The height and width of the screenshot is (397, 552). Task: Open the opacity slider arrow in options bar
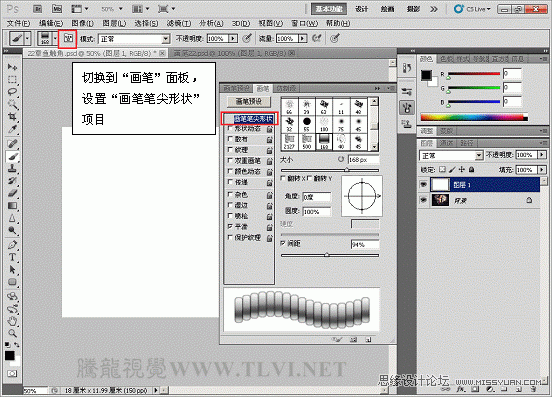click(233, 38)
